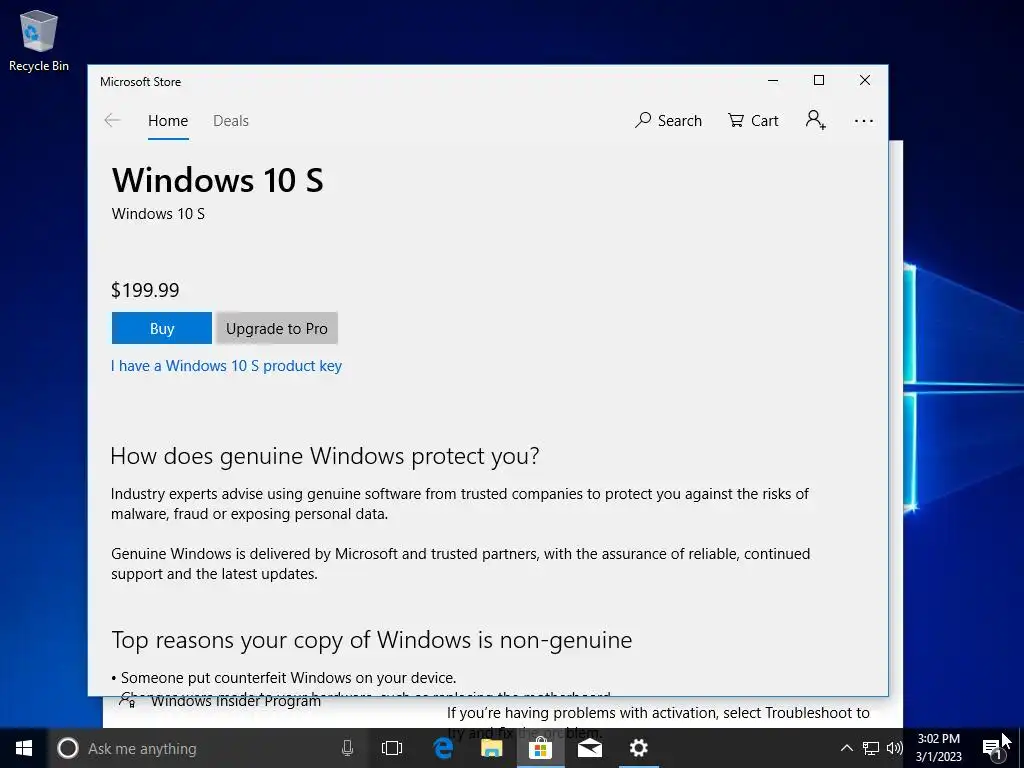The height and width of the screenshot is (768, 1024).
Task: Show hidden tray icons chevron
Action: pos(846,748)
